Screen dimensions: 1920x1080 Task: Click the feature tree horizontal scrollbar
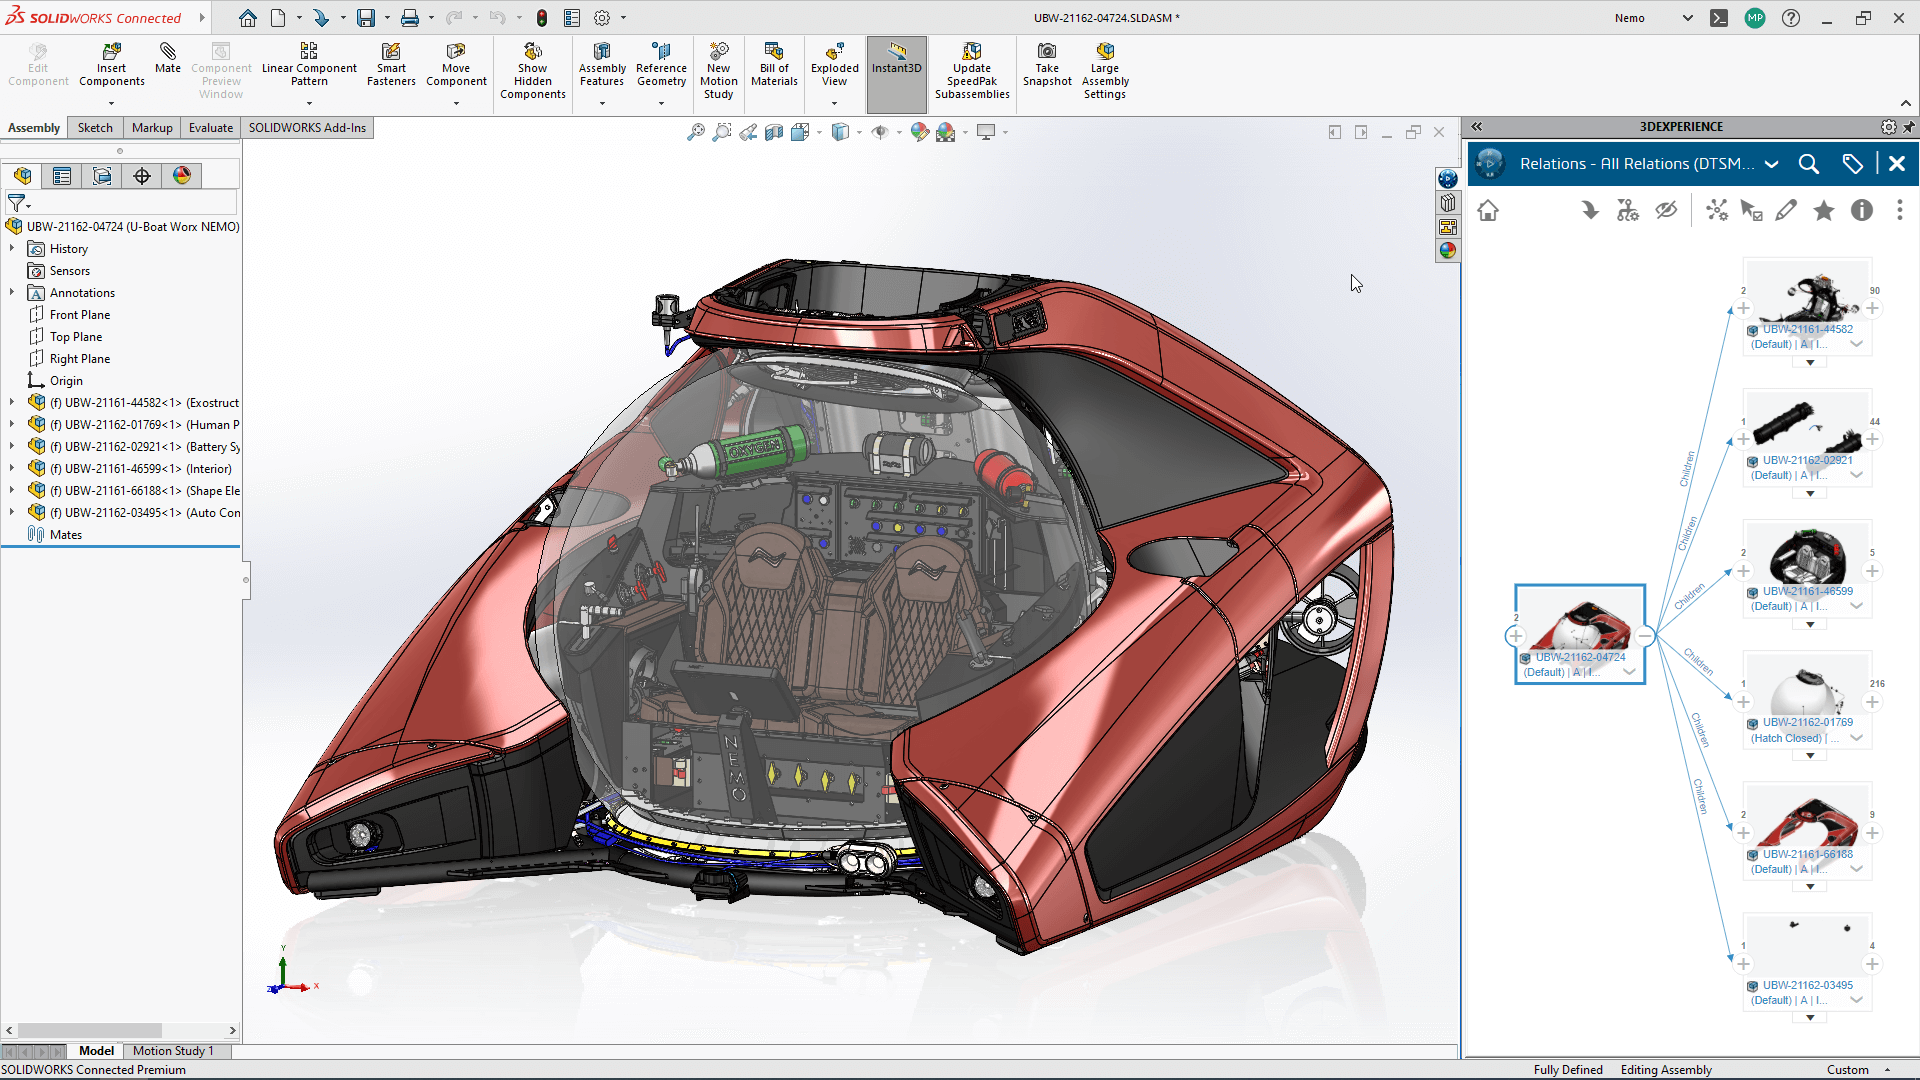coord(90,1030)
